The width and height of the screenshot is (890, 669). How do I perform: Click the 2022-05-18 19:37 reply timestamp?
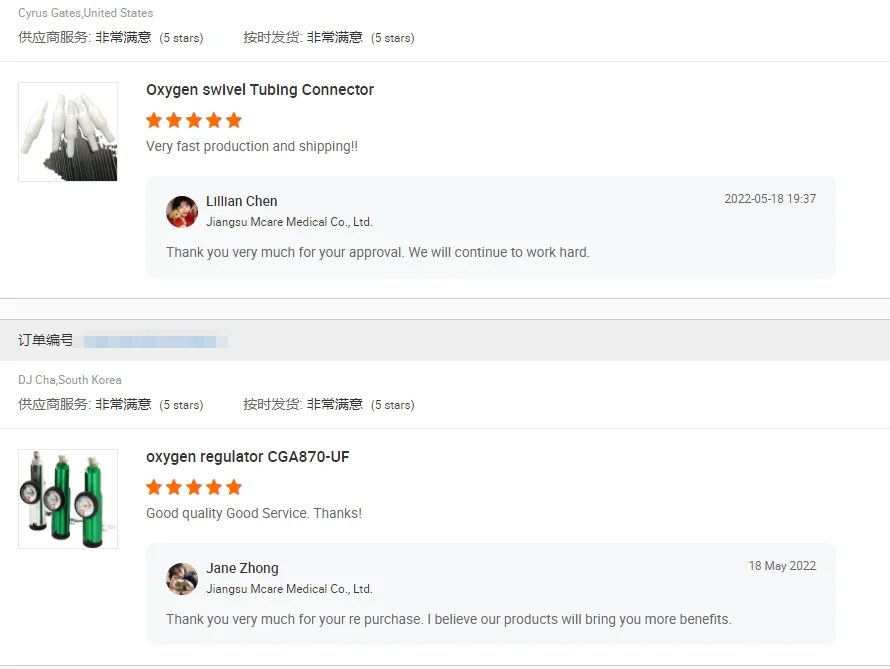[x=770, y=199]
